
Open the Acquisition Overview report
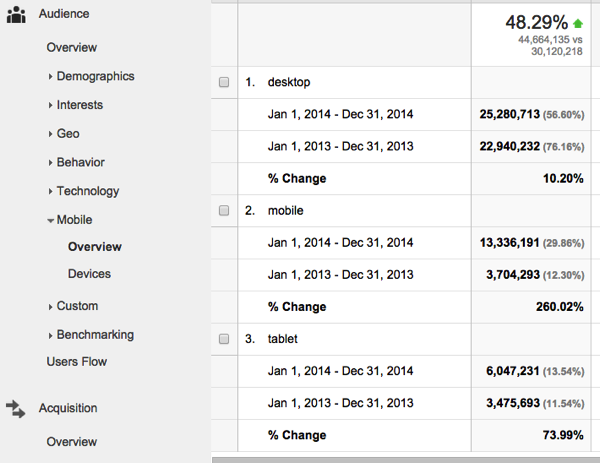72,442
